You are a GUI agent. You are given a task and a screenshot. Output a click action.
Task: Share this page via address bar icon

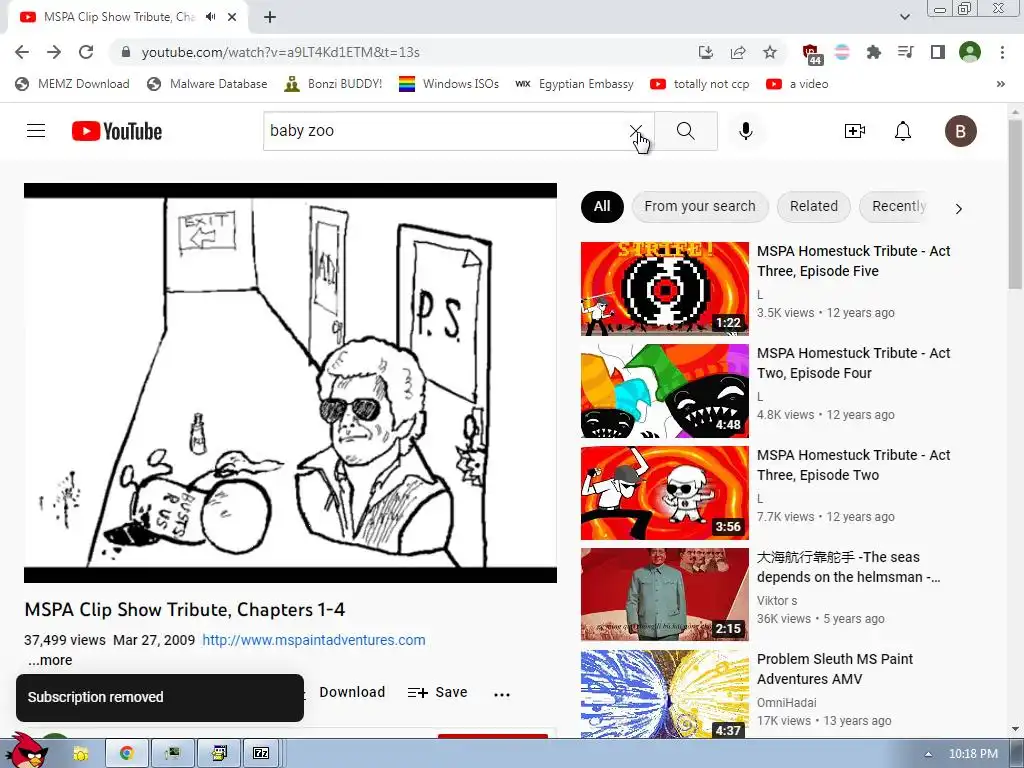pos(738,52)
